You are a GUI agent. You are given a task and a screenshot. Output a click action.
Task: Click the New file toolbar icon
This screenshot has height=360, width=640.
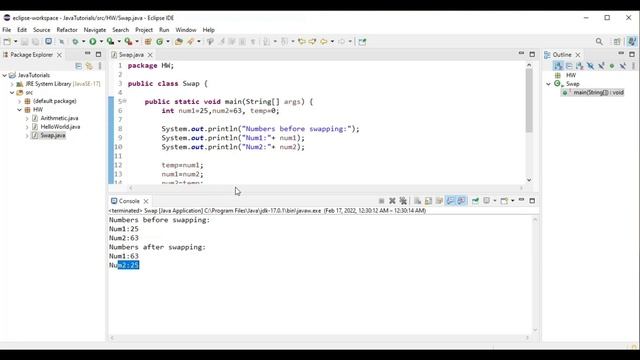[x=7, y=42]
